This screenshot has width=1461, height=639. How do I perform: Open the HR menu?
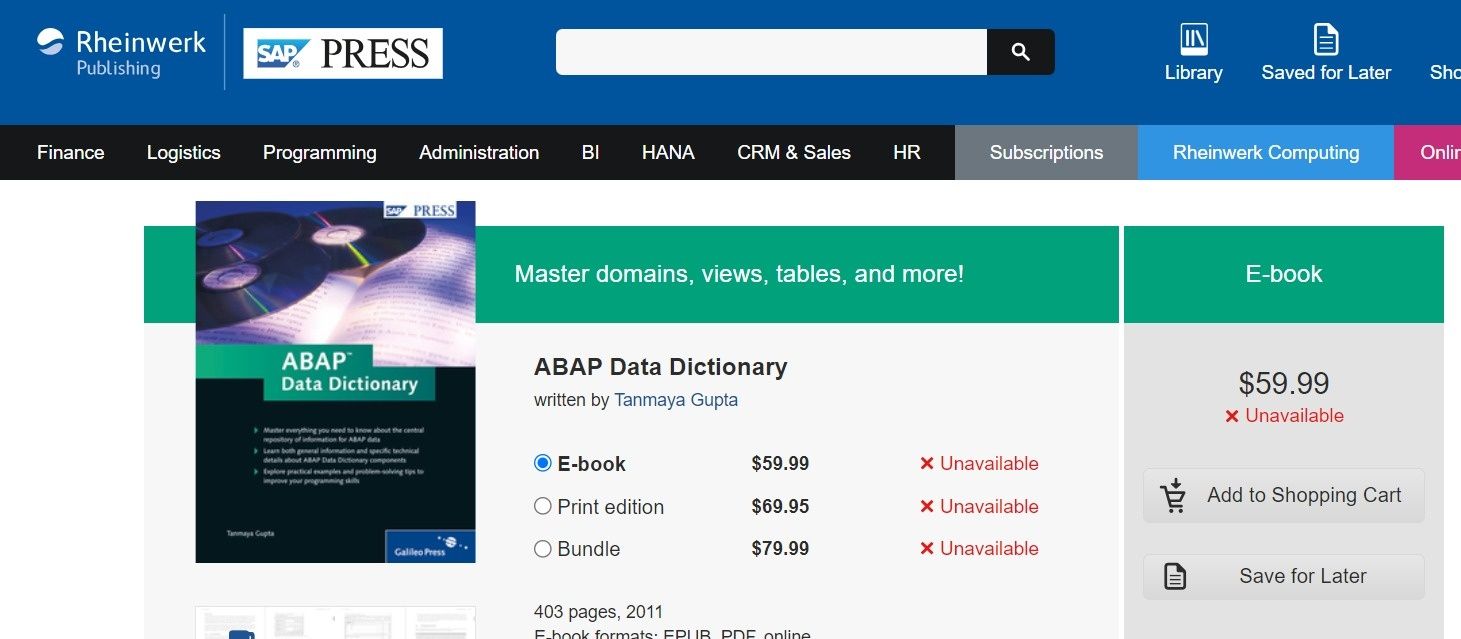point(907,153)
